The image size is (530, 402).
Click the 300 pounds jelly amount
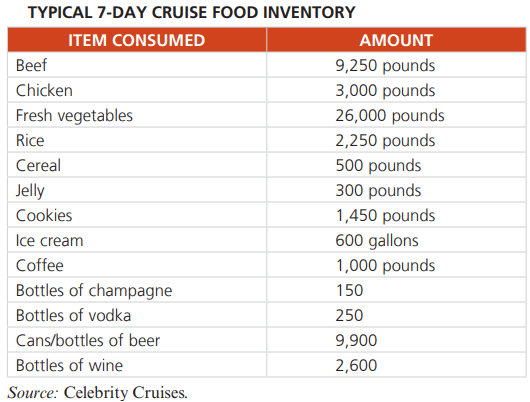tap(378, 191)
